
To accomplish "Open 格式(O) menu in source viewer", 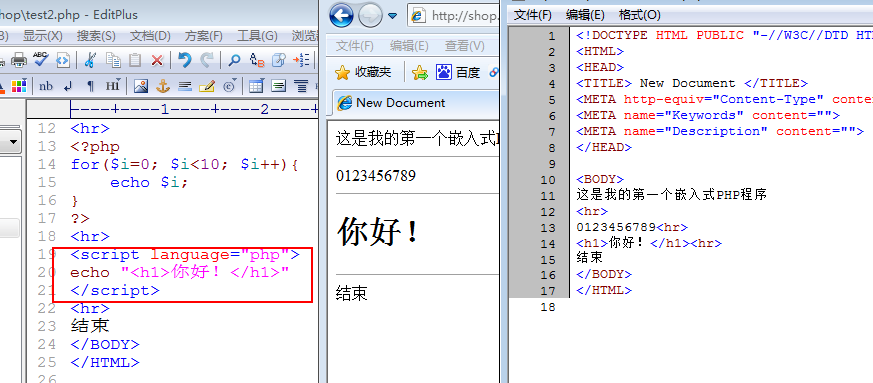I will click(x=640, y=15).
